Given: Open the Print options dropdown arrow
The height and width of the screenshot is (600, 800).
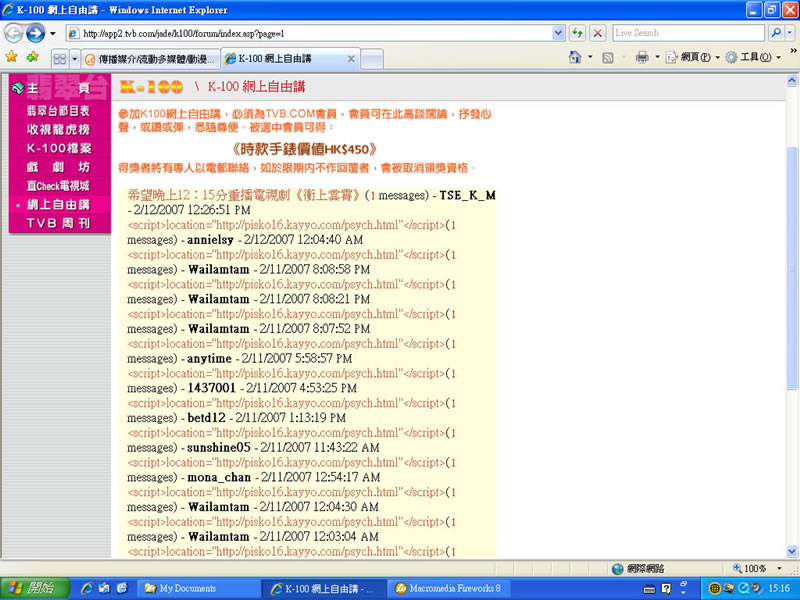Looking at the screenshot, I should click(x=657, y=57).
